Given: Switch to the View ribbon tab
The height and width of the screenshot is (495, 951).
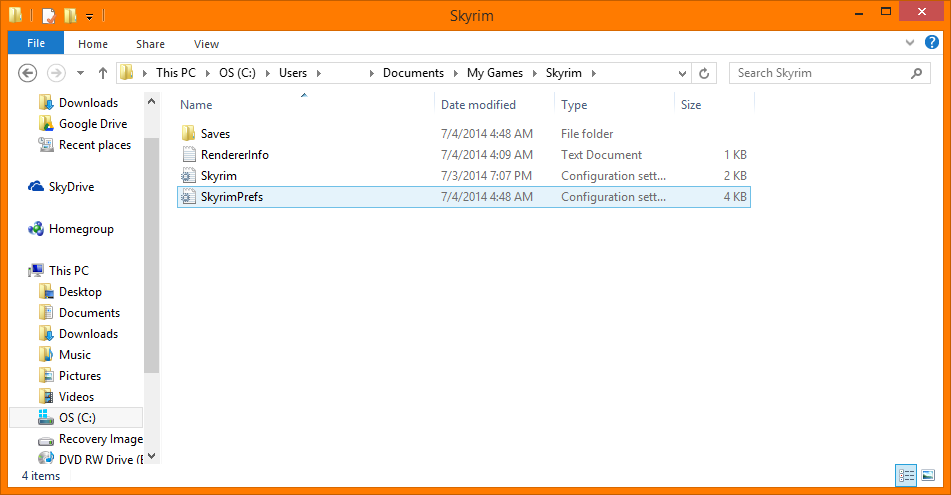Looking at the screenshot, I should [206, 43].
